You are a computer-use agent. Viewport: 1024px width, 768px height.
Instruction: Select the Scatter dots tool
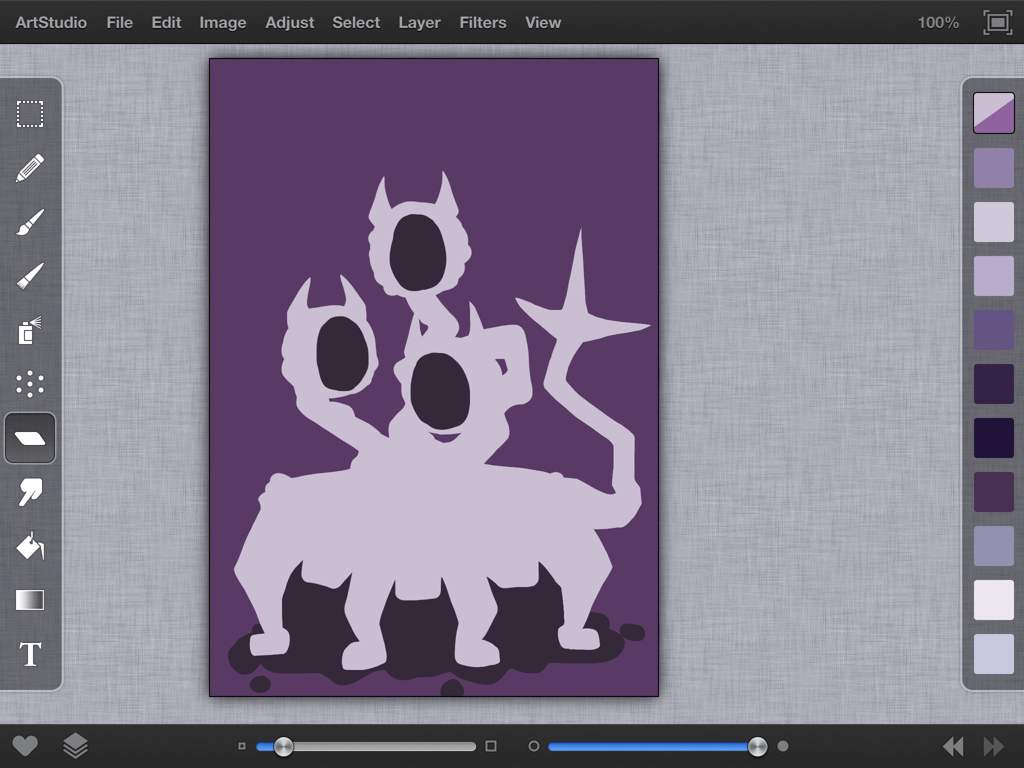click(x=30, y=384)
